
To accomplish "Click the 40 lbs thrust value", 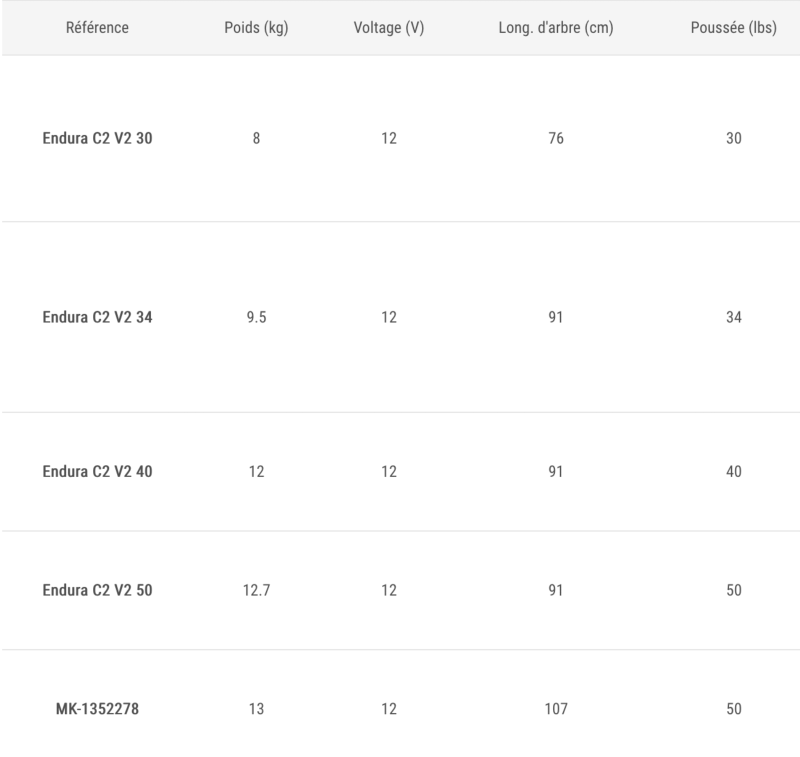I will (x=734, y=471).
